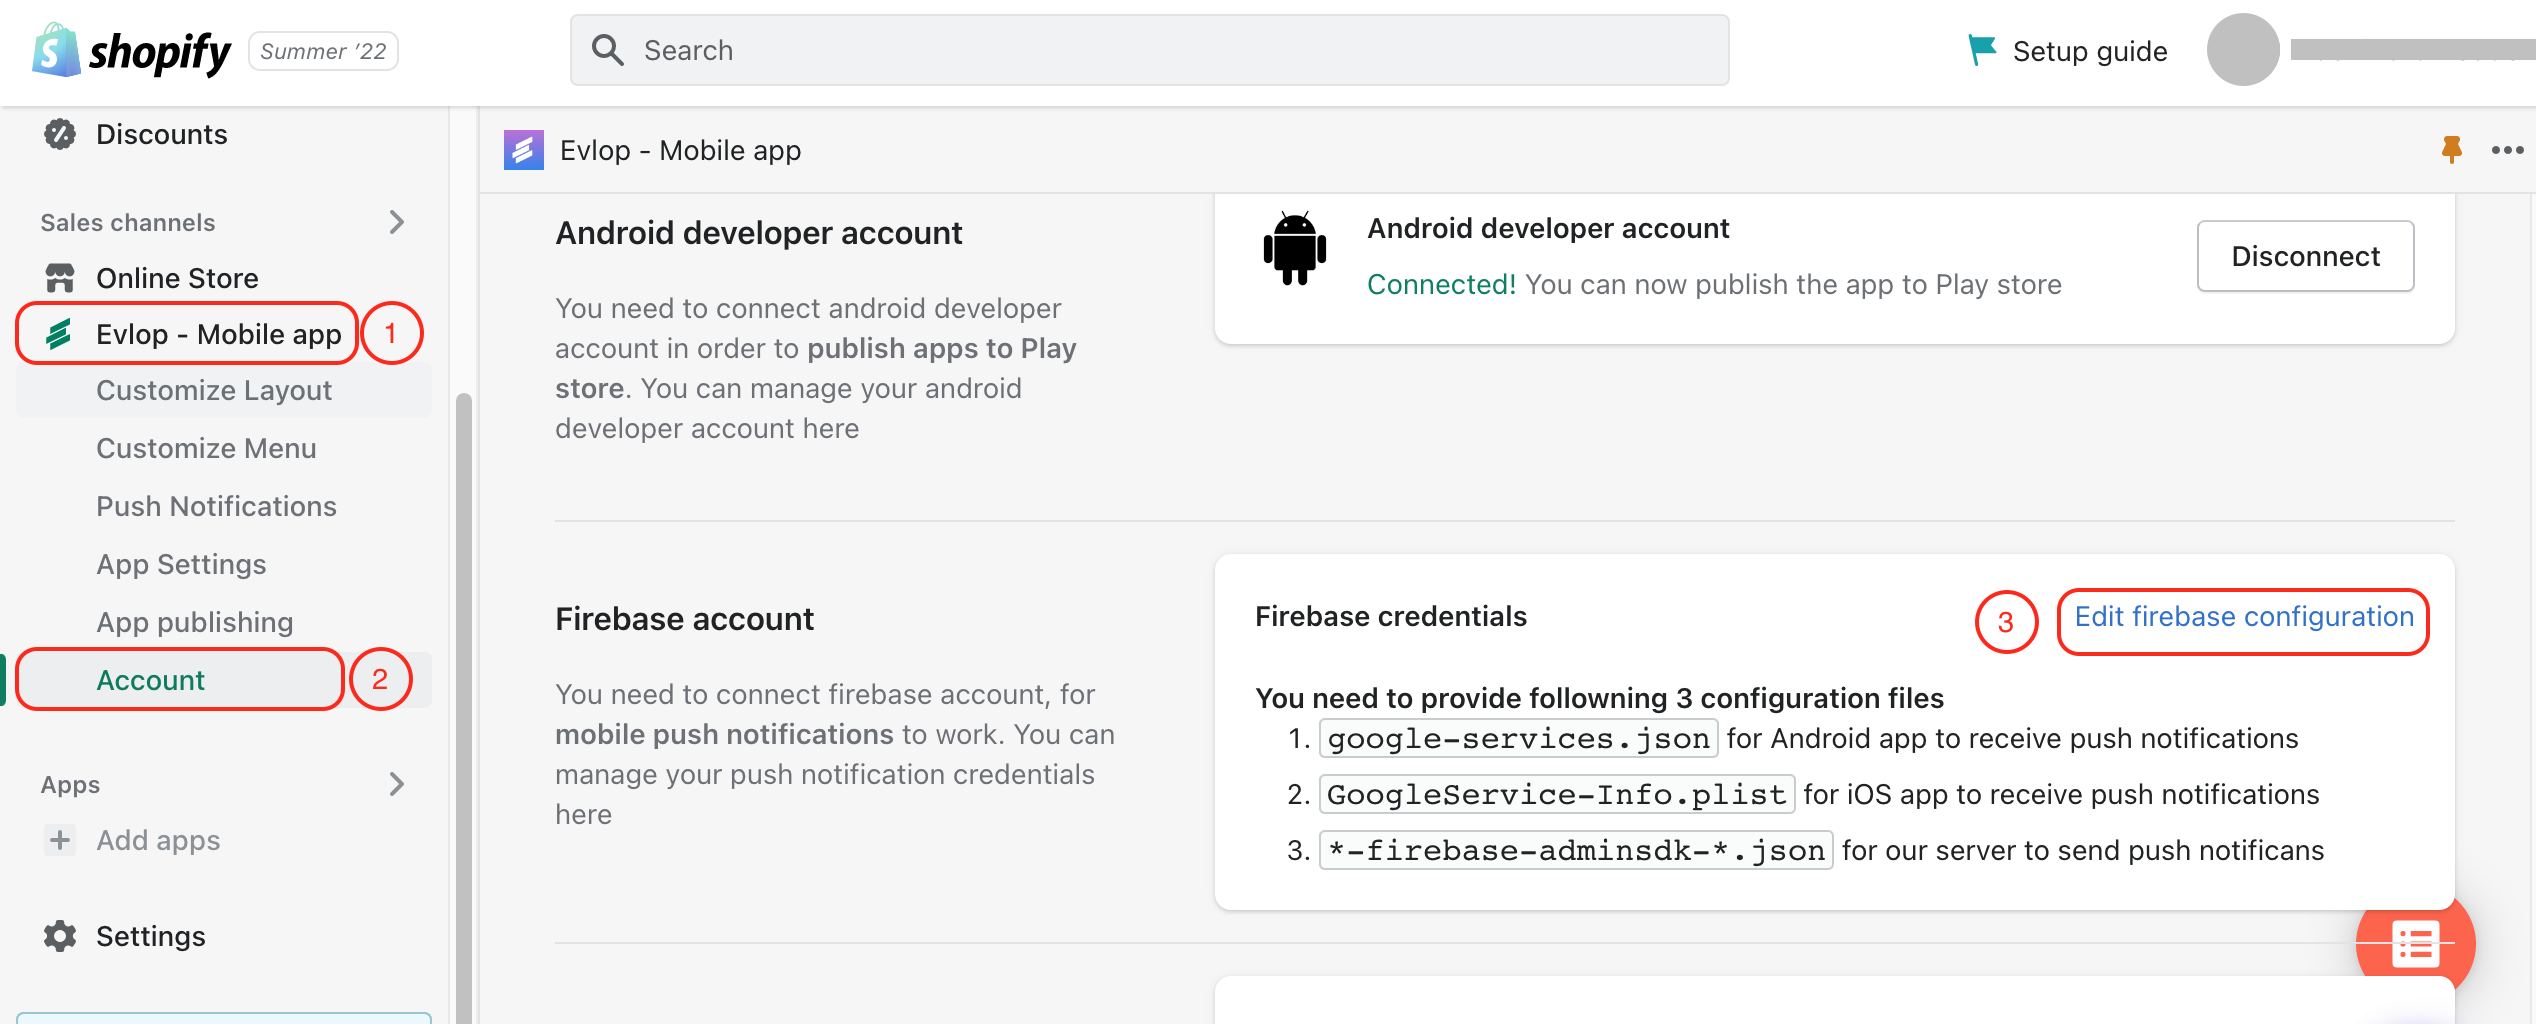The height and width of the screenshot is (1024, 2536).
Task: Click the Firebase credentials heading
Action: (1390, 617)
